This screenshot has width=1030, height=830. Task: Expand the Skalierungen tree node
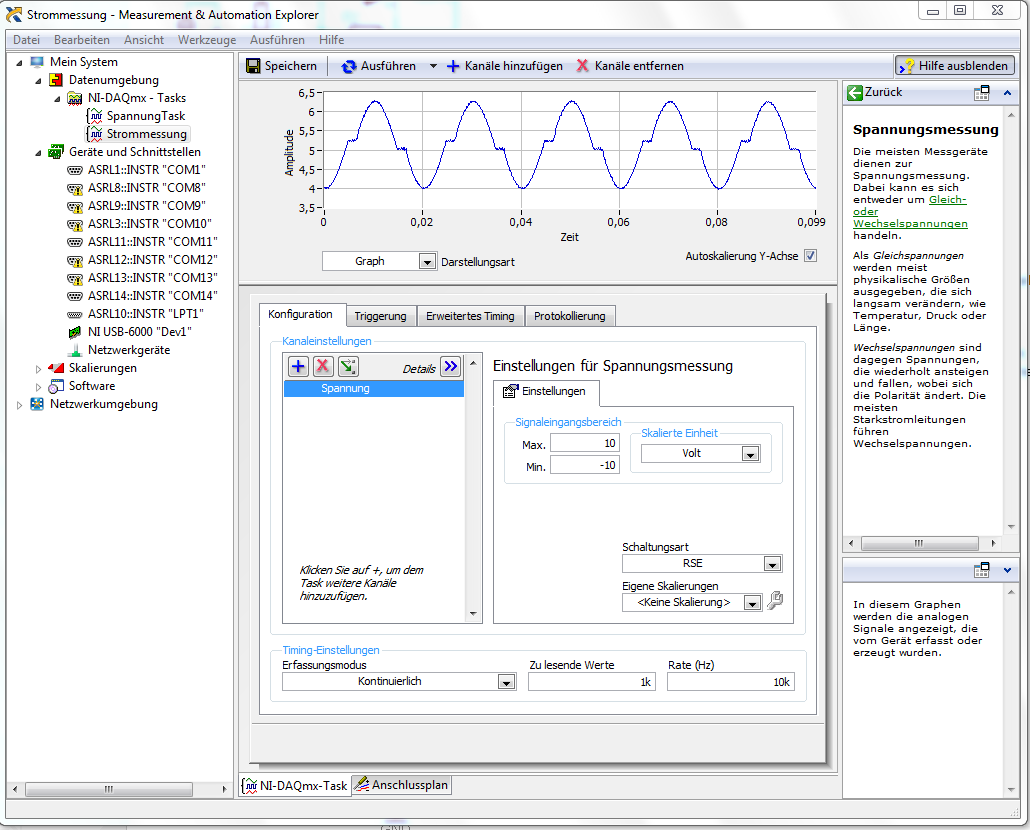38,369
